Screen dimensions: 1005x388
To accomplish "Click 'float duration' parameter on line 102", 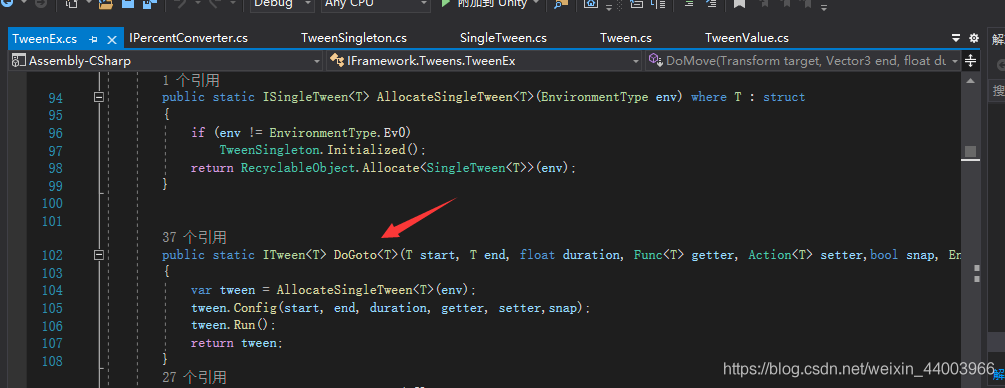I will tap(570, 255).
